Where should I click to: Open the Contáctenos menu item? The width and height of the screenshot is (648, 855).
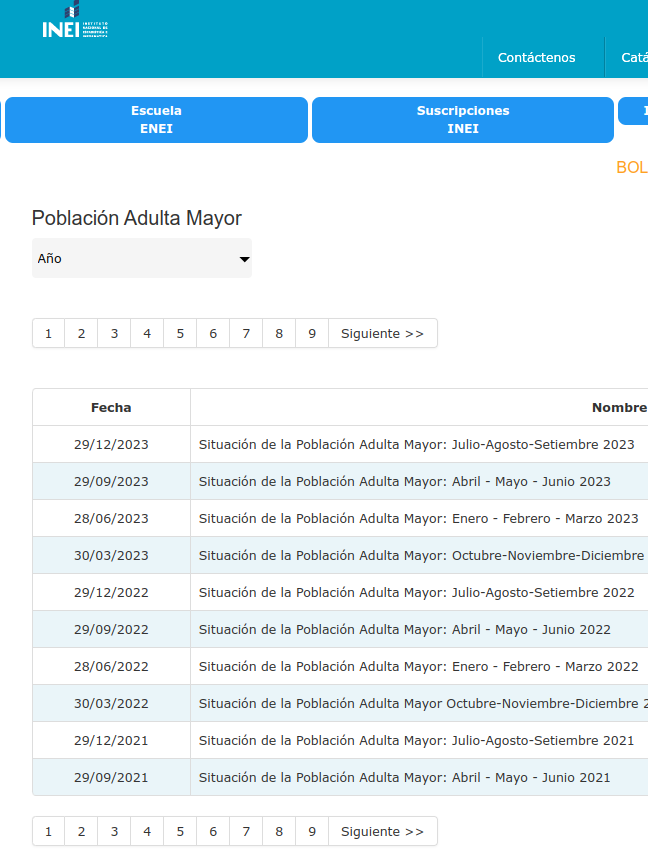point(537,58)
